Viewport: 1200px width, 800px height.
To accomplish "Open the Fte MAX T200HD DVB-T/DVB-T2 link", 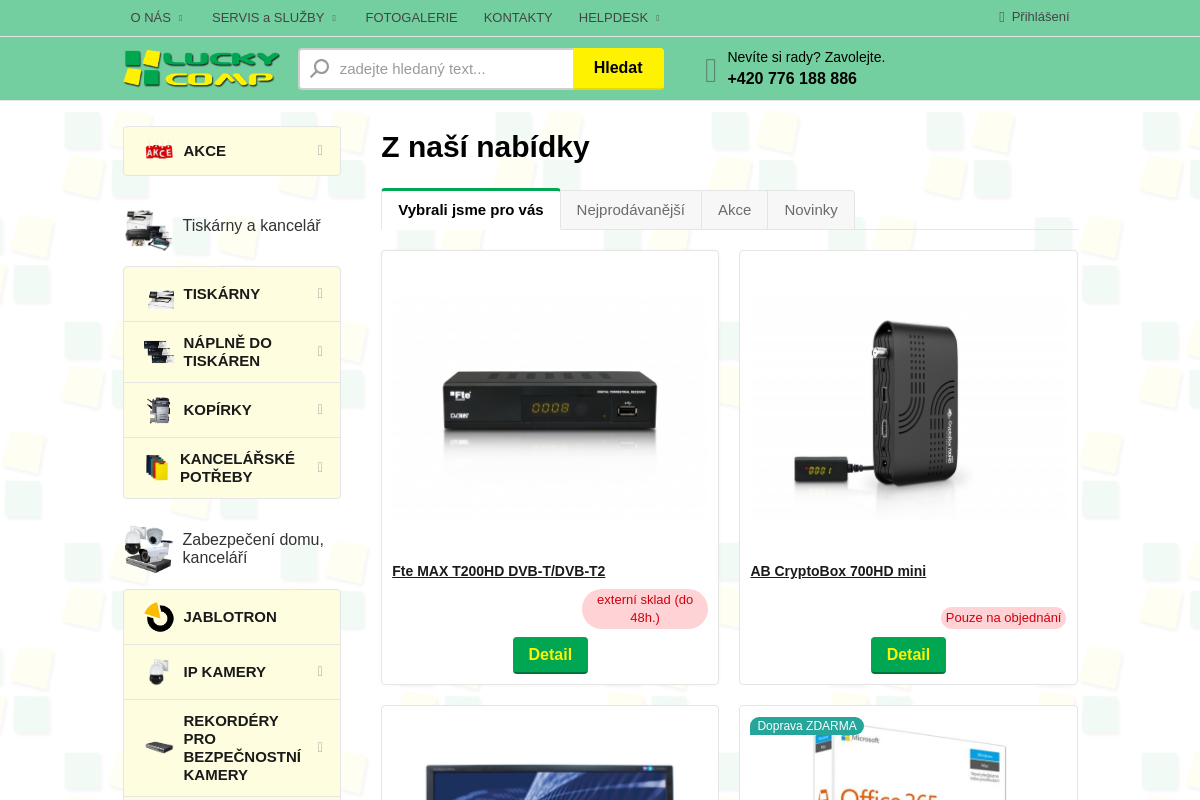I will 498,571.
